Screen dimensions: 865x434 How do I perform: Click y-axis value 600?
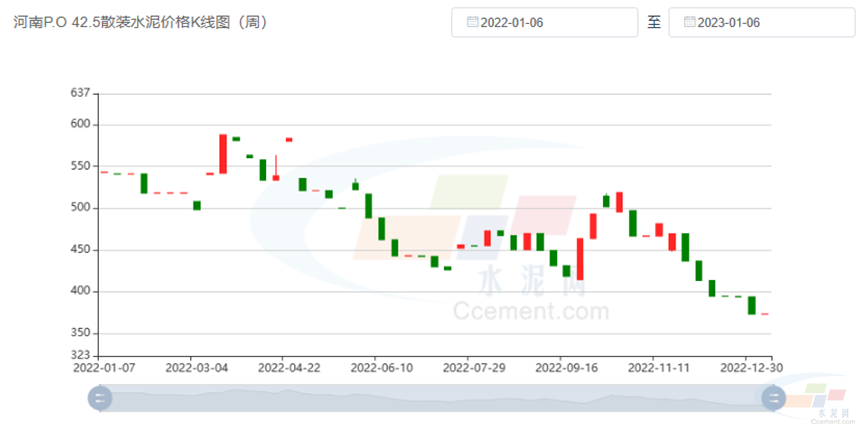pos(80,124)
